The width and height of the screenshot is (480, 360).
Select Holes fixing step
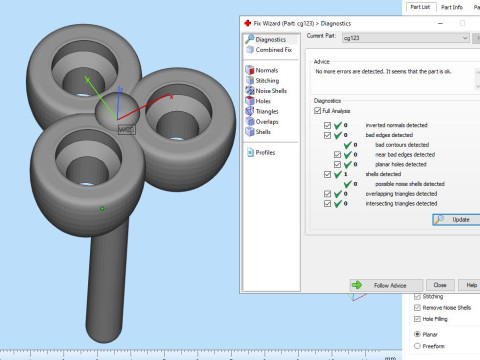tap(258, 101)
